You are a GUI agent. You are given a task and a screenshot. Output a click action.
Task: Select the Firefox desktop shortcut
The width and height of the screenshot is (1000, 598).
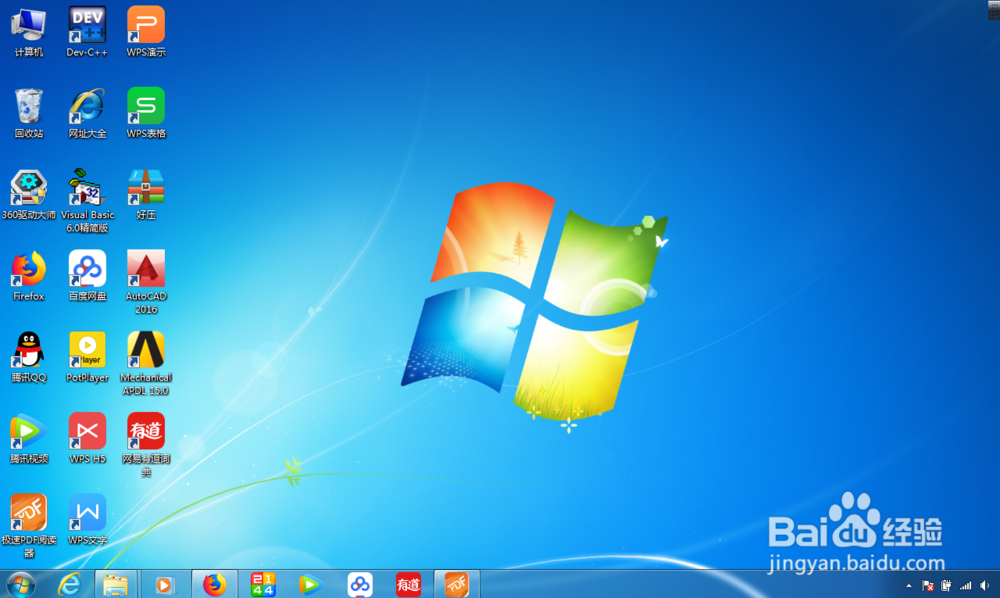(29, 276)
